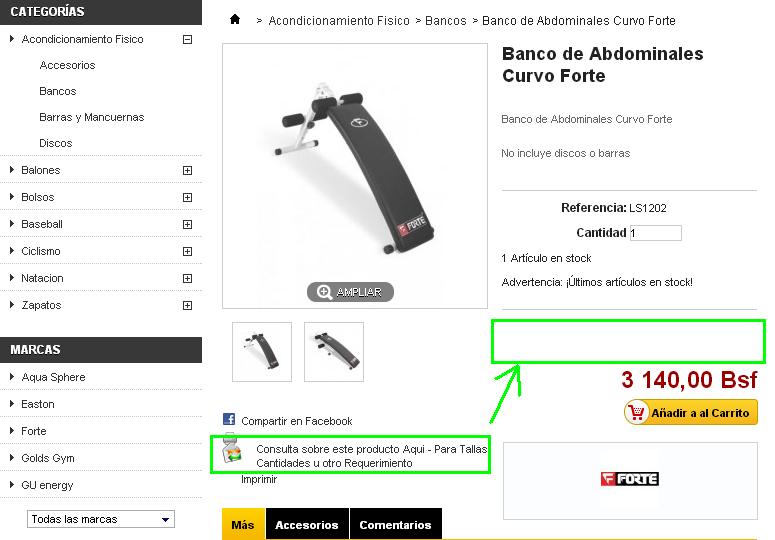Open the Golds Gym brand link

point(48,458)
